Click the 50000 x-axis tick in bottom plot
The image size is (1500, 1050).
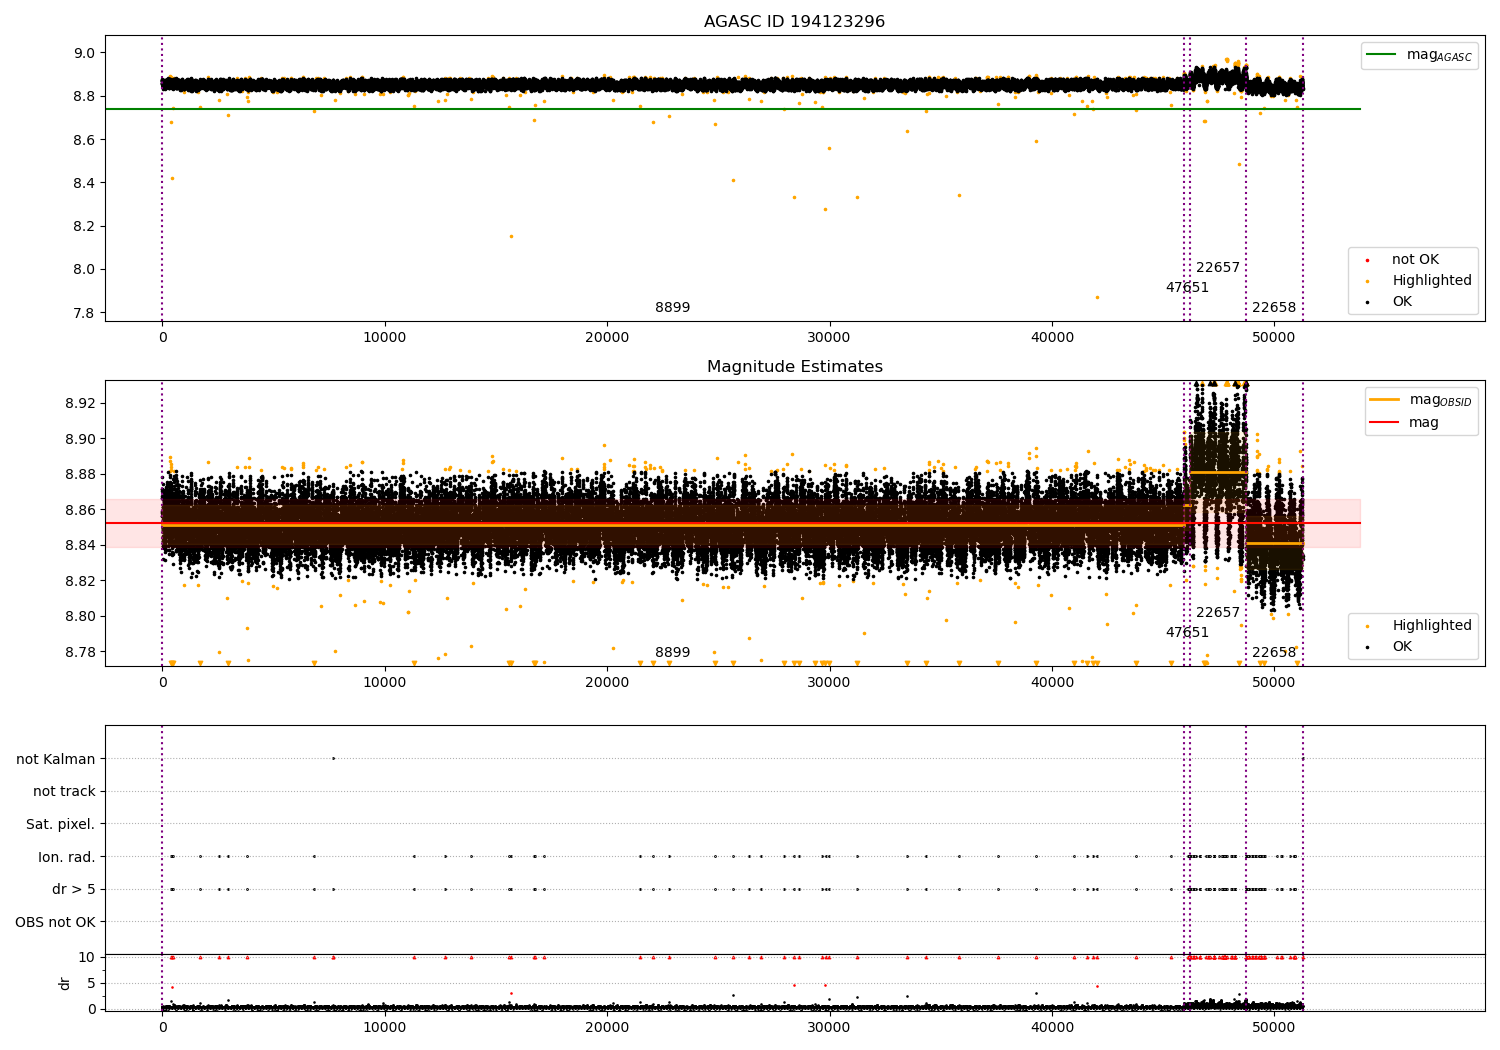point(1274,1027)
